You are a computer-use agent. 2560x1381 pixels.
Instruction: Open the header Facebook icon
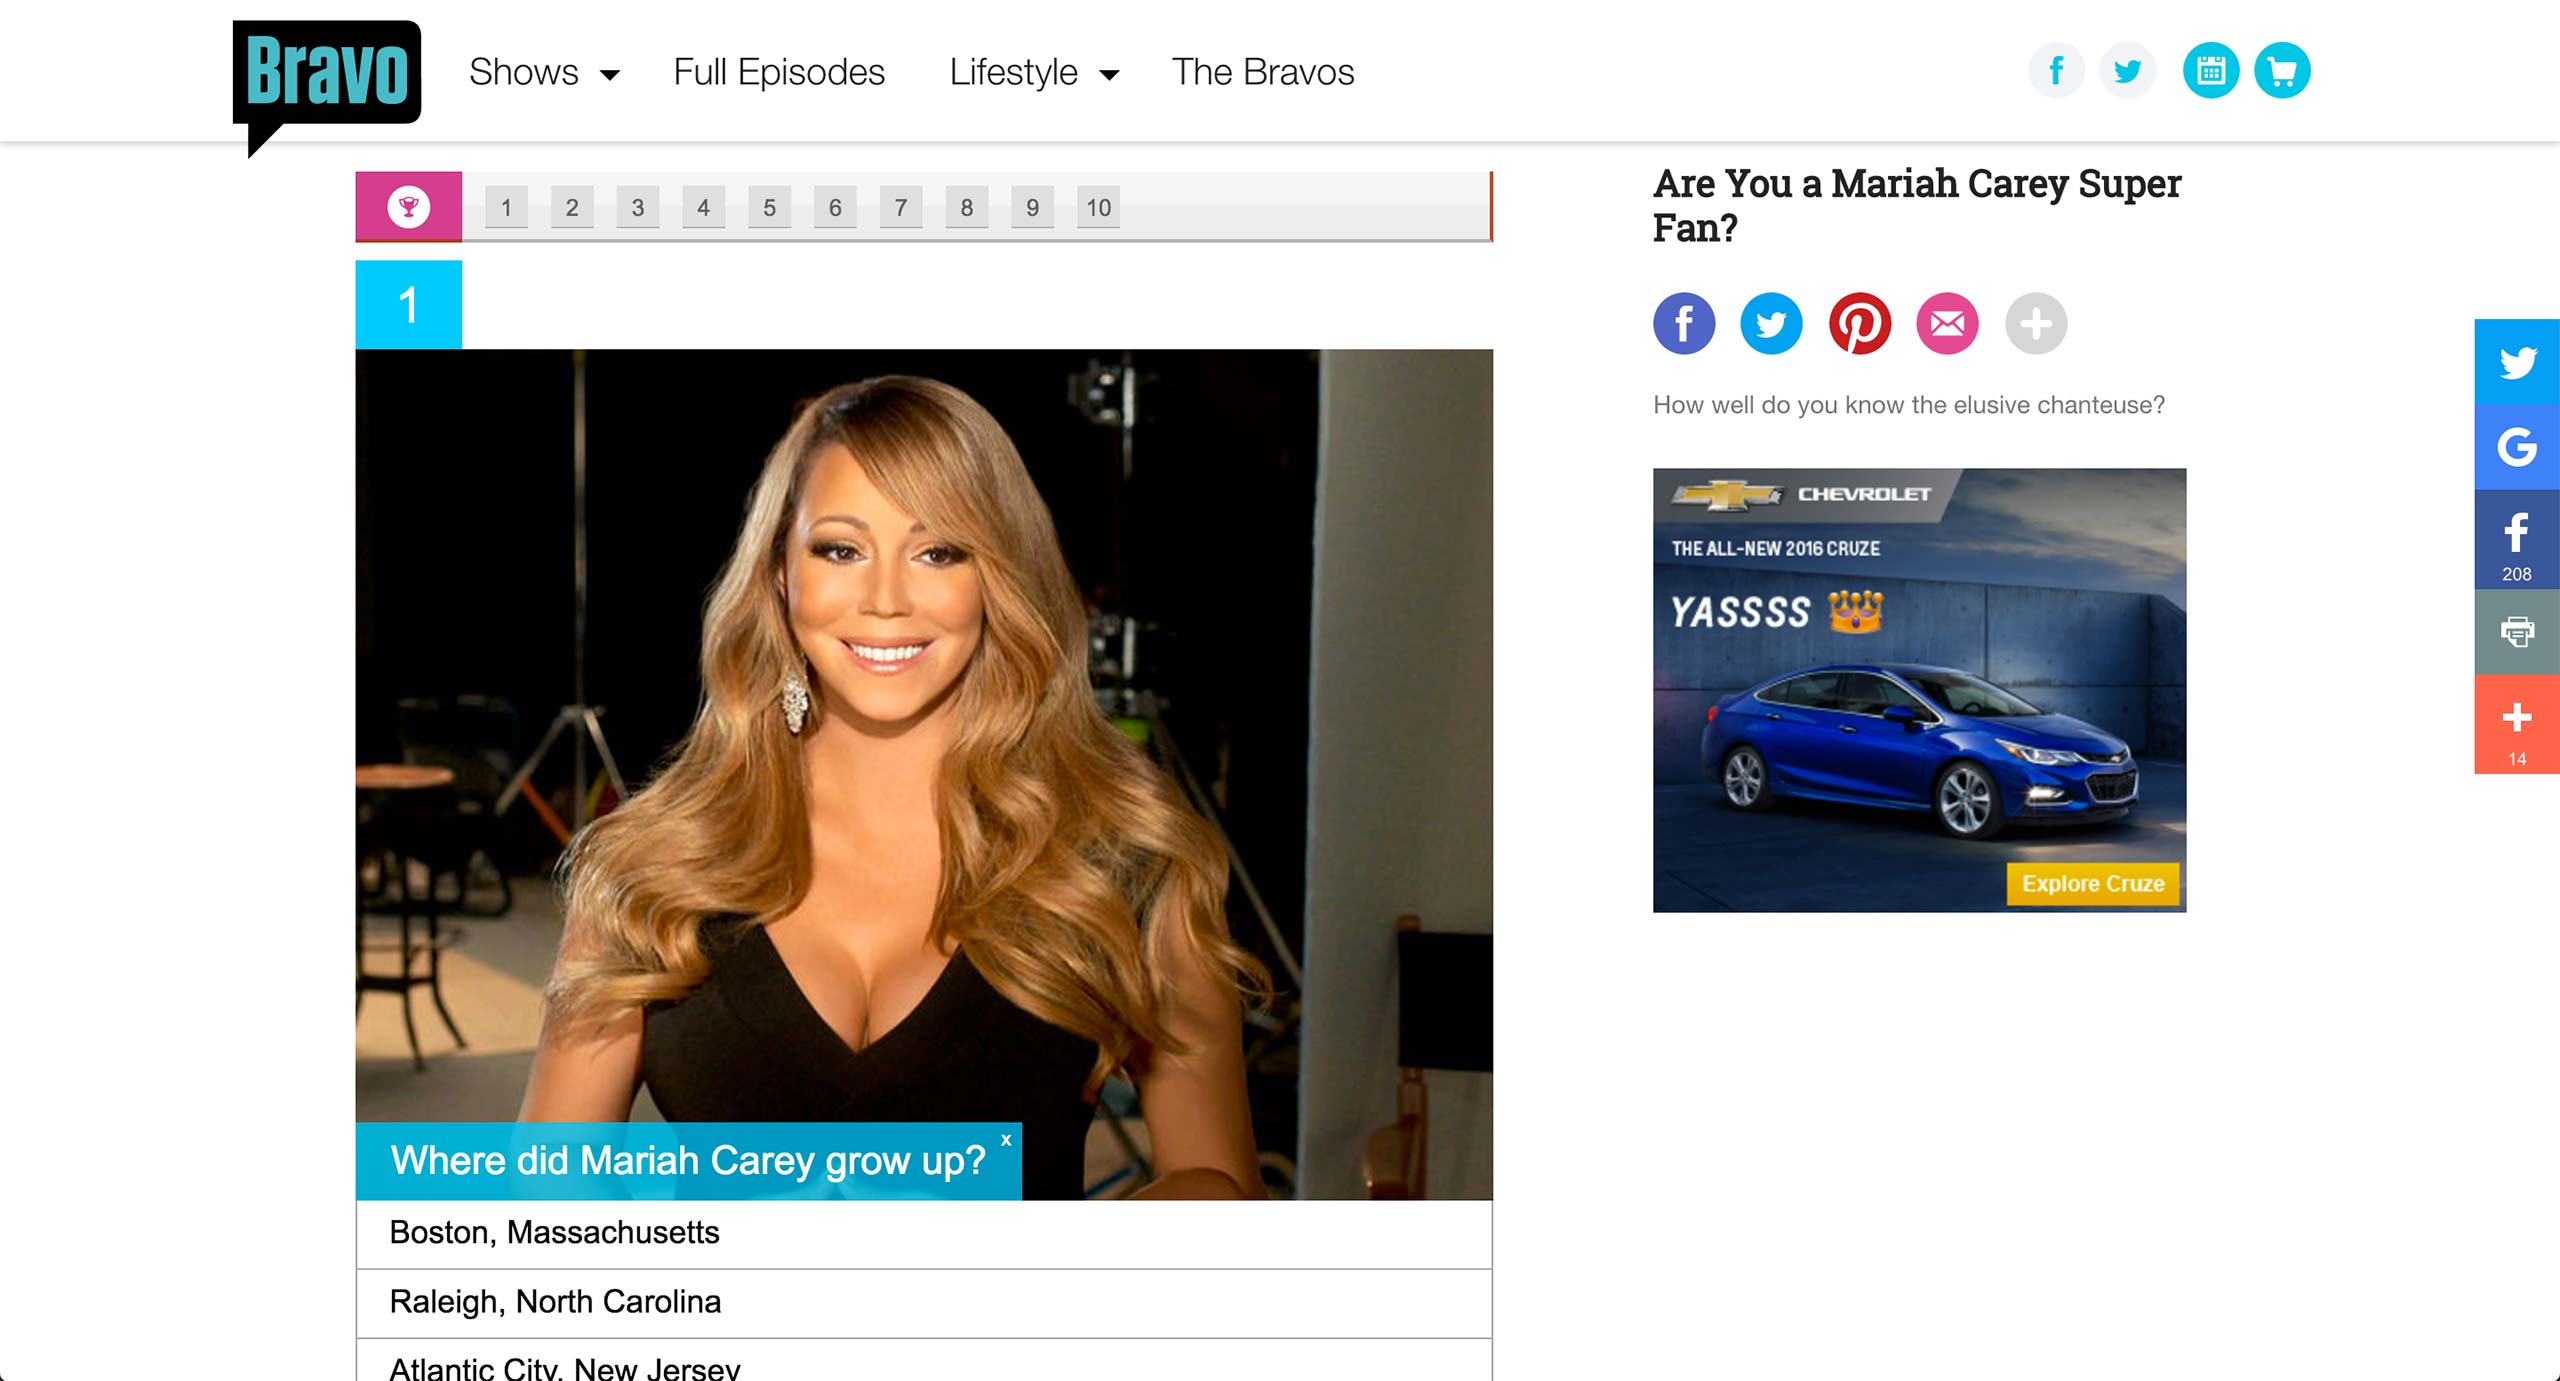click(x=2056, y=71)
